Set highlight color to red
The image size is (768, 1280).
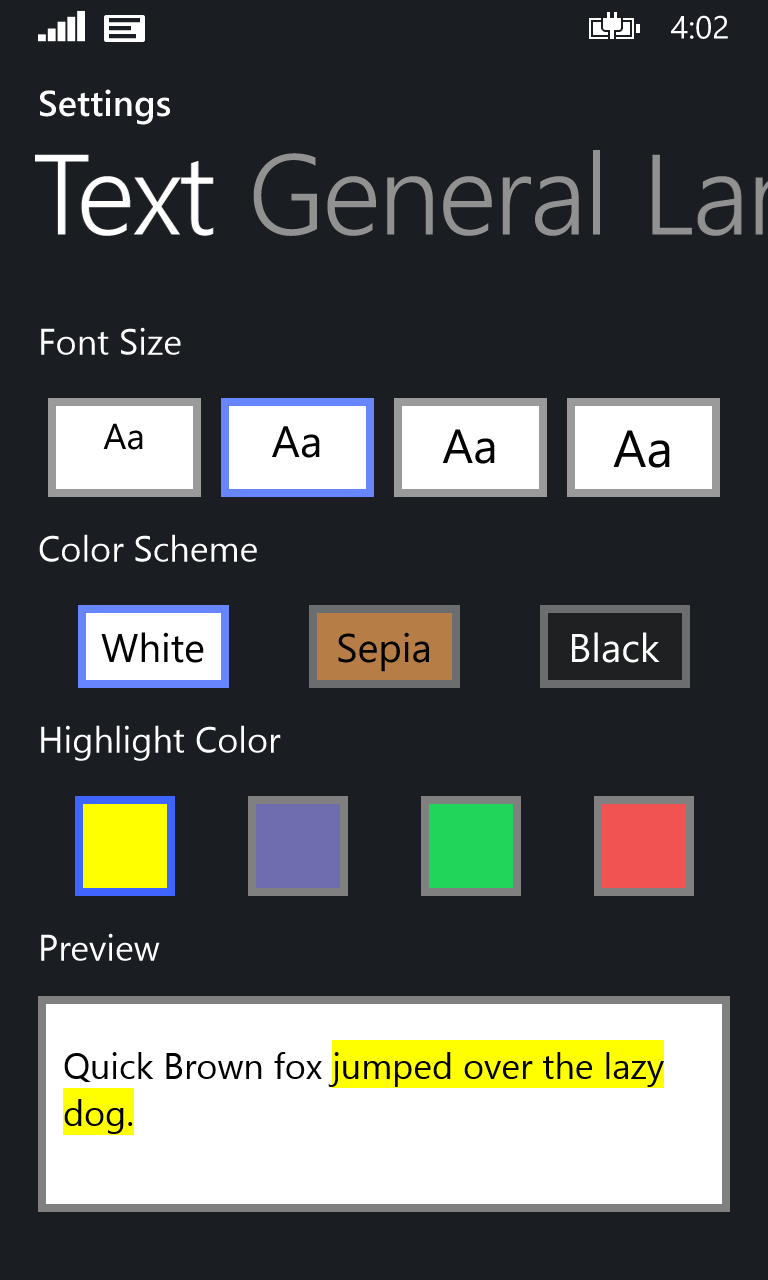(x=643, y=846)
